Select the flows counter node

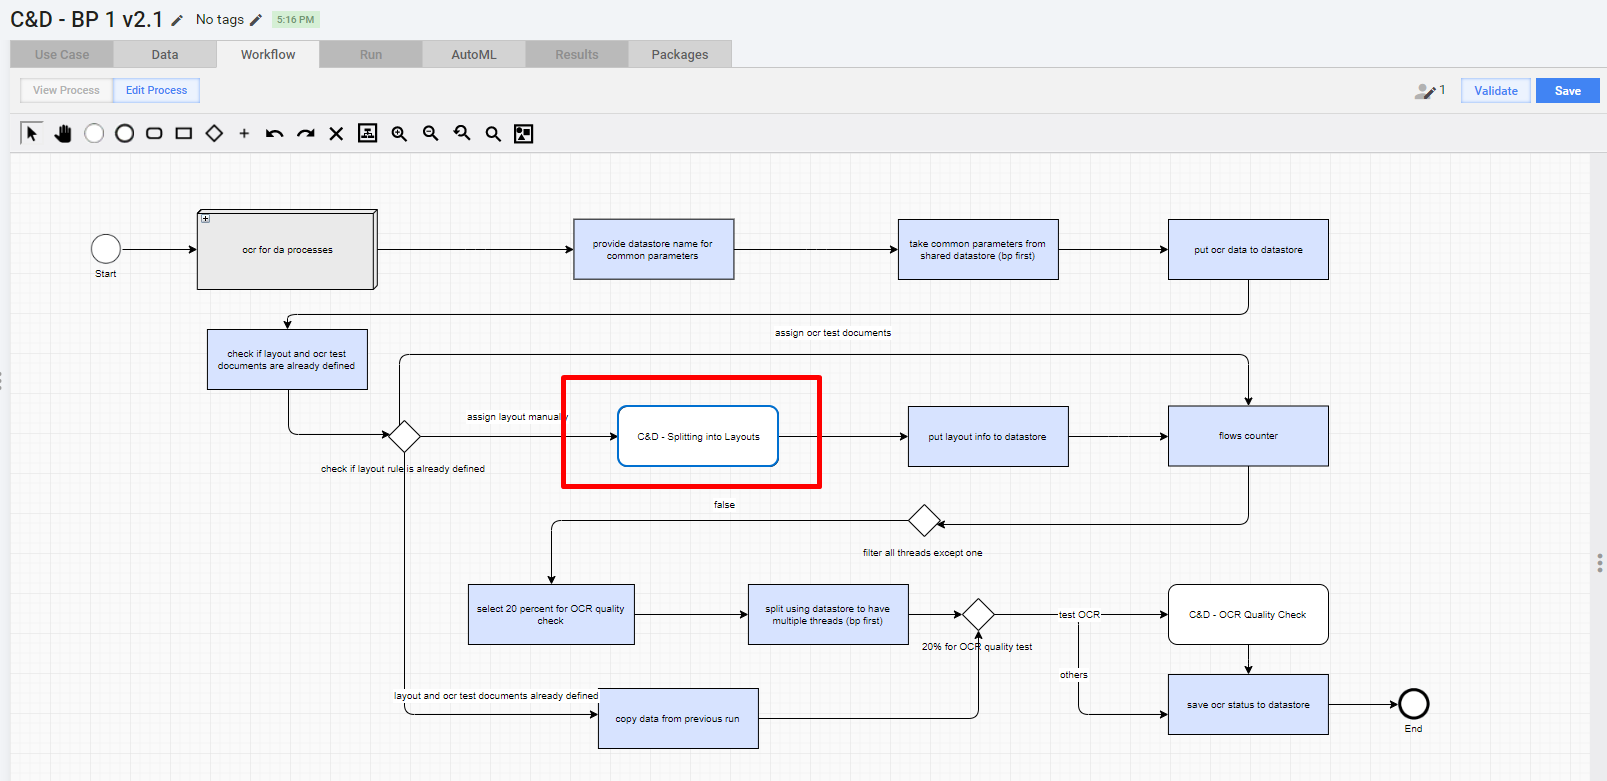1248,436
